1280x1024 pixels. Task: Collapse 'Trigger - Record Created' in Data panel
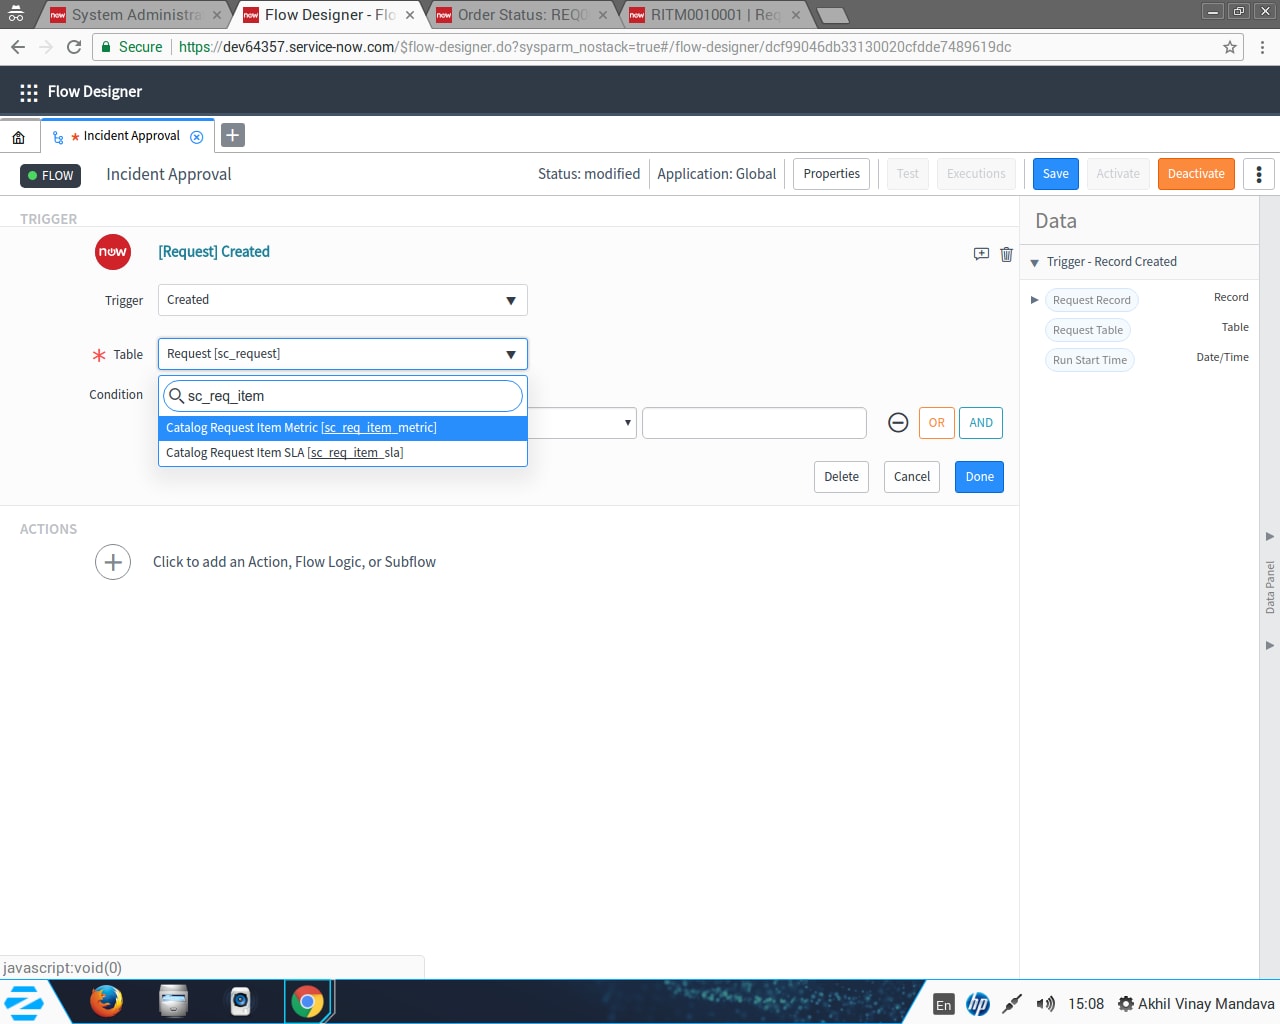coord(1035,262)
